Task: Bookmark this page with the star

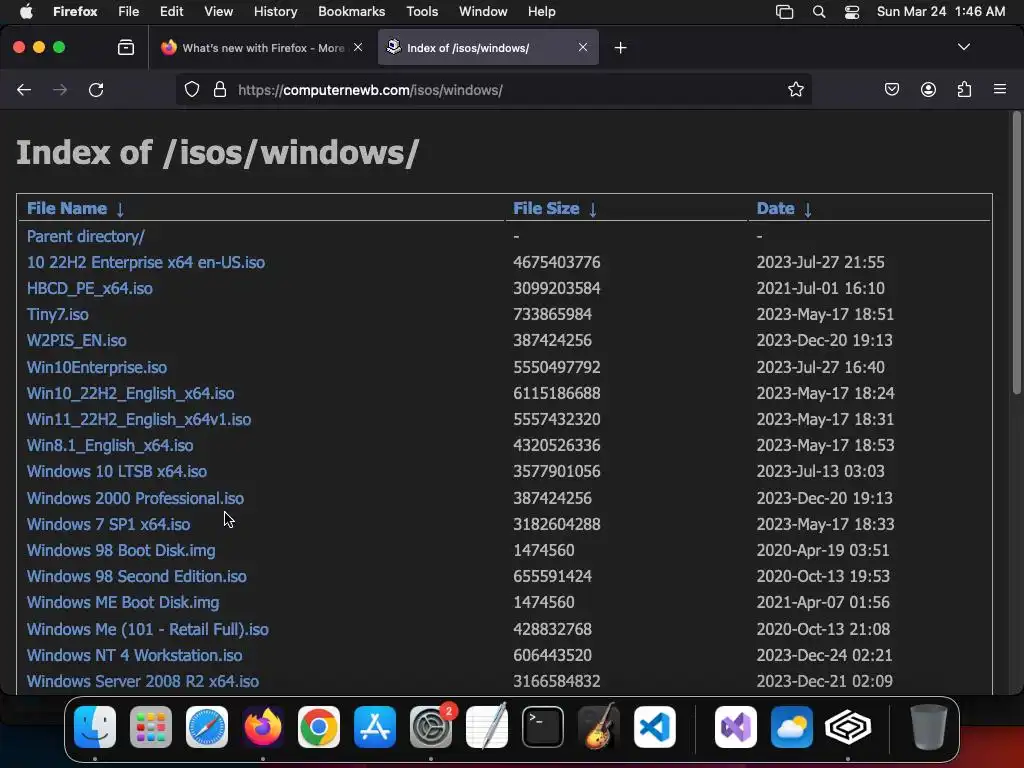Action: pyautogui.click(x=795, y=89)
